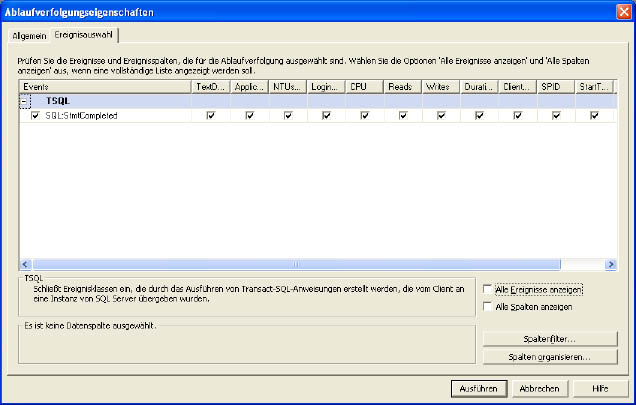This screenshot has width=636, height=405.
Task: Click the TextData column header
Action: [210, 87]
